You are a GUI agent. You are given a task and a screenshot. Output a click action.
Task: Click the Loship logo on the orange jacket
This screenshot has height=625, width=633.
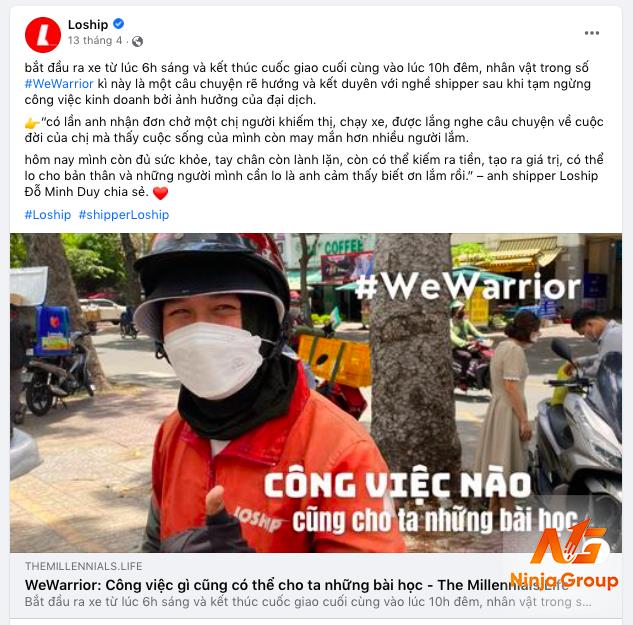(258, 518)
